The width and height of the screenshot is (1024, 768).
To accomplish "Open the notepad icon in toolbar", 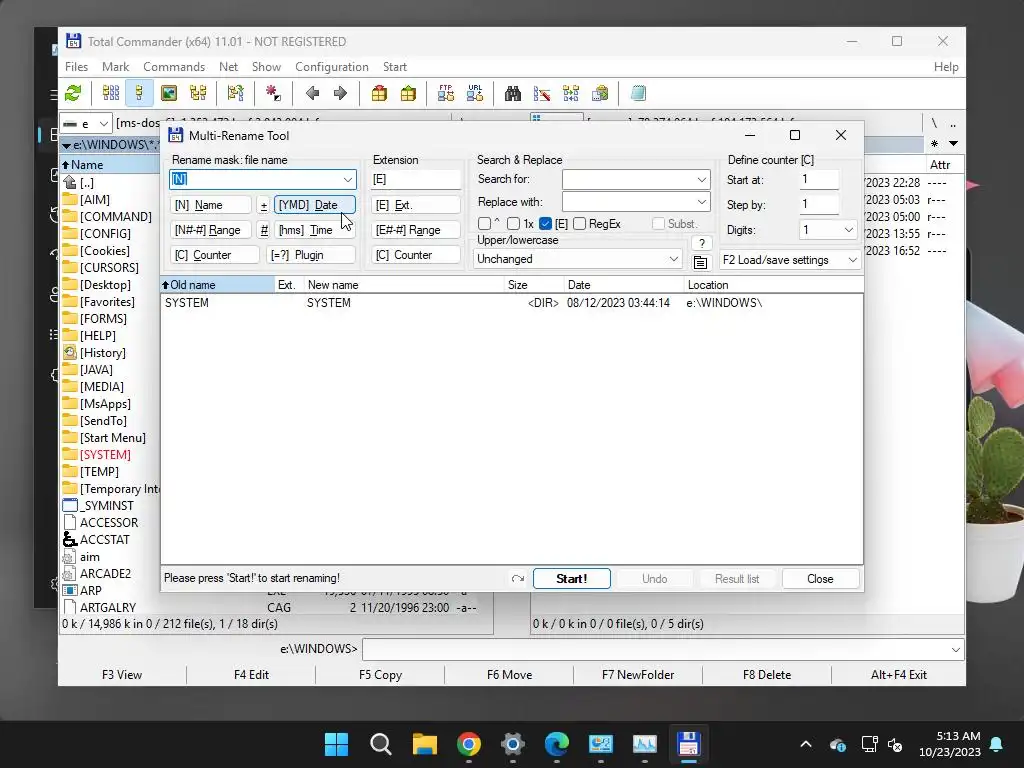I will coord(638,93).
